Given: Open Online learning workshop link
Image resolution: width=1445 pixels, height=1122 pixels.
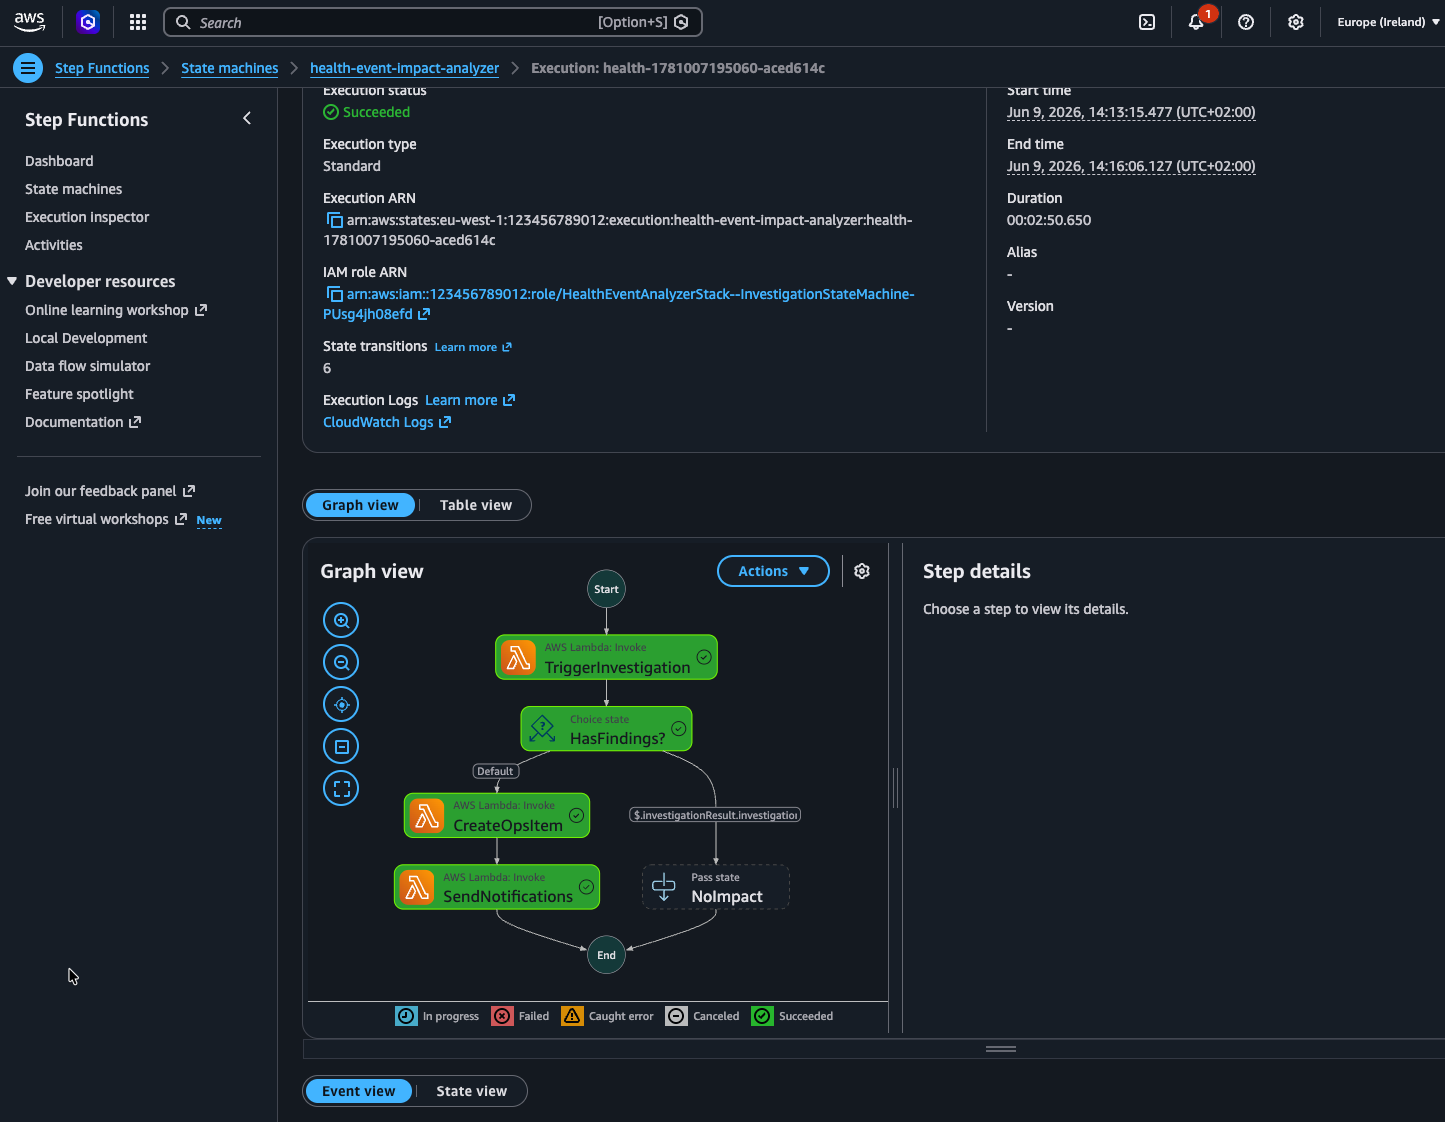Looking at the screenshot, I should click(x=116, y=310).
